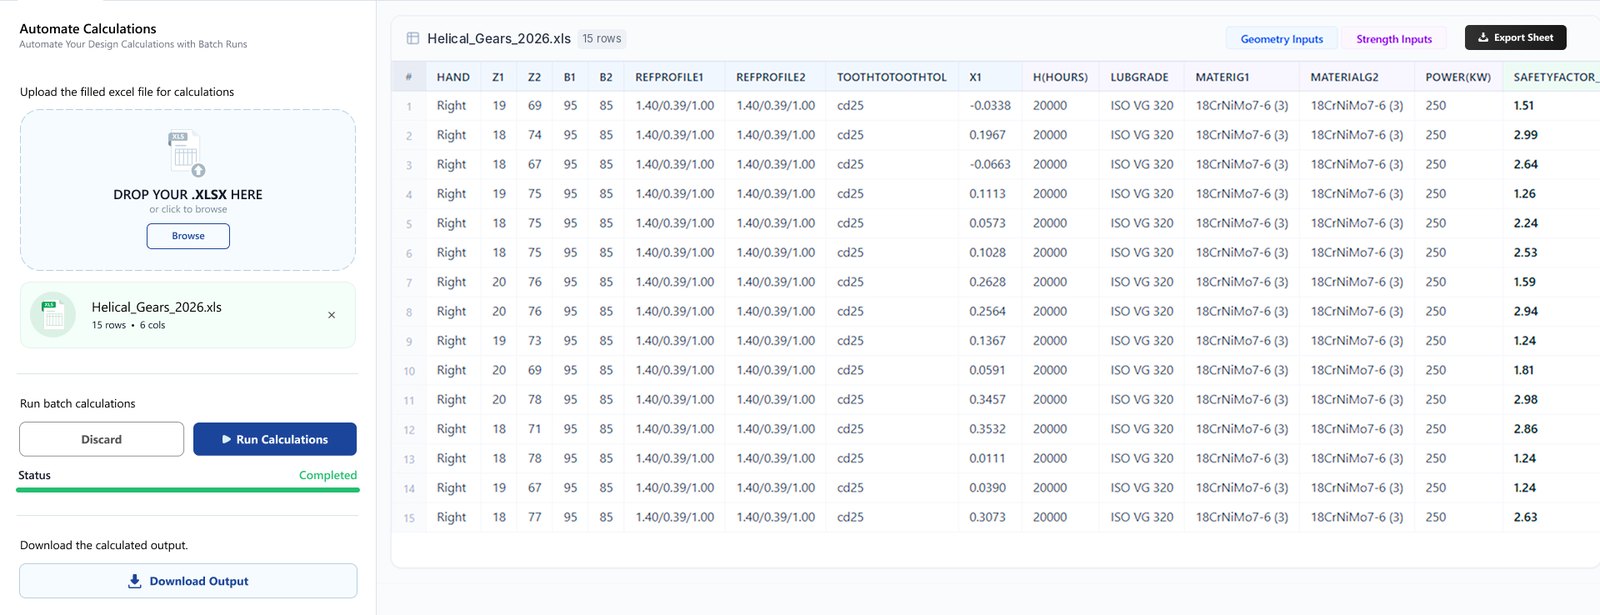Screen dimensions: 1600x615
Task: Select X1 value -0.0663
Action: [990, 164]
